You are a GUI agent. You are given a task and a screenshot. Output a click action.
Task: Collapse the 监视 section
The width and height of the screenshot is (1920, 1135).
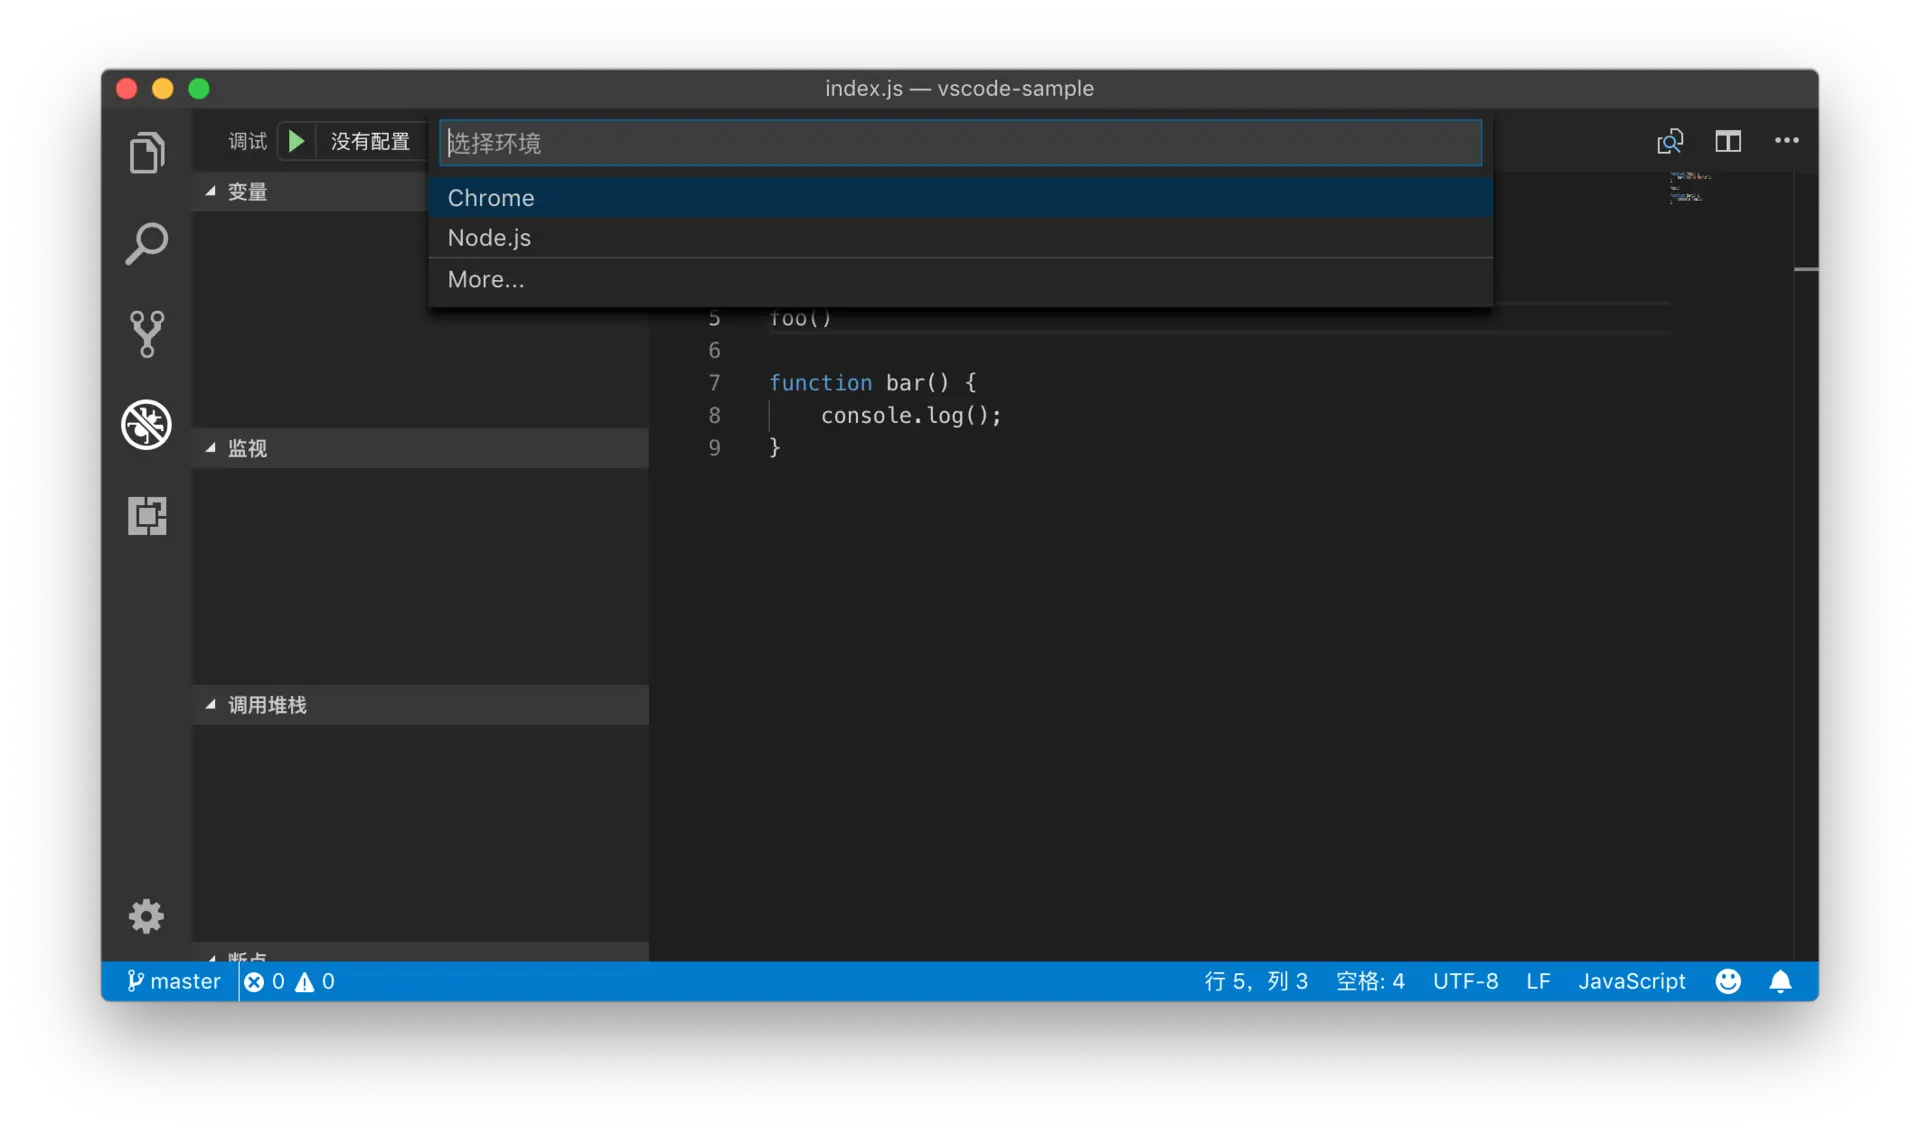click(x=211, y=448)
